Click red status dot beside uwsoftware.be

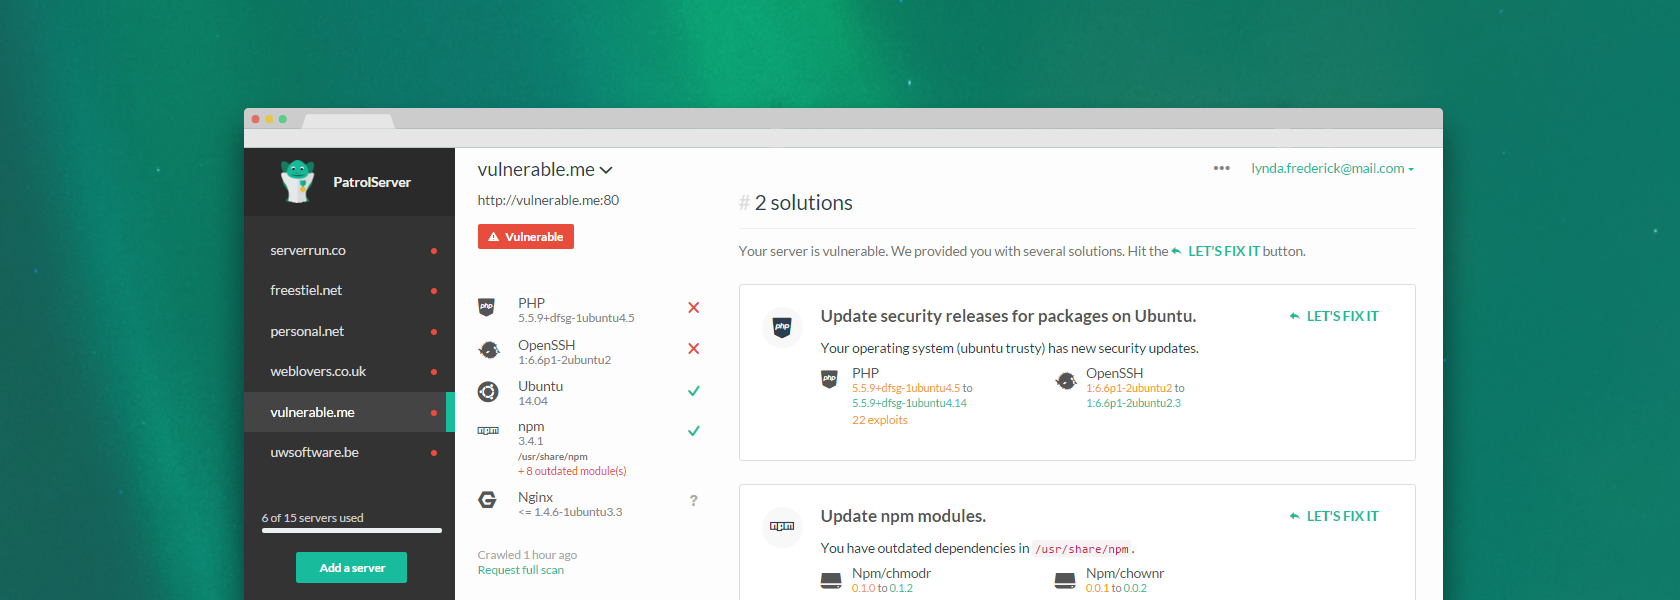click(x=433, y=453)
